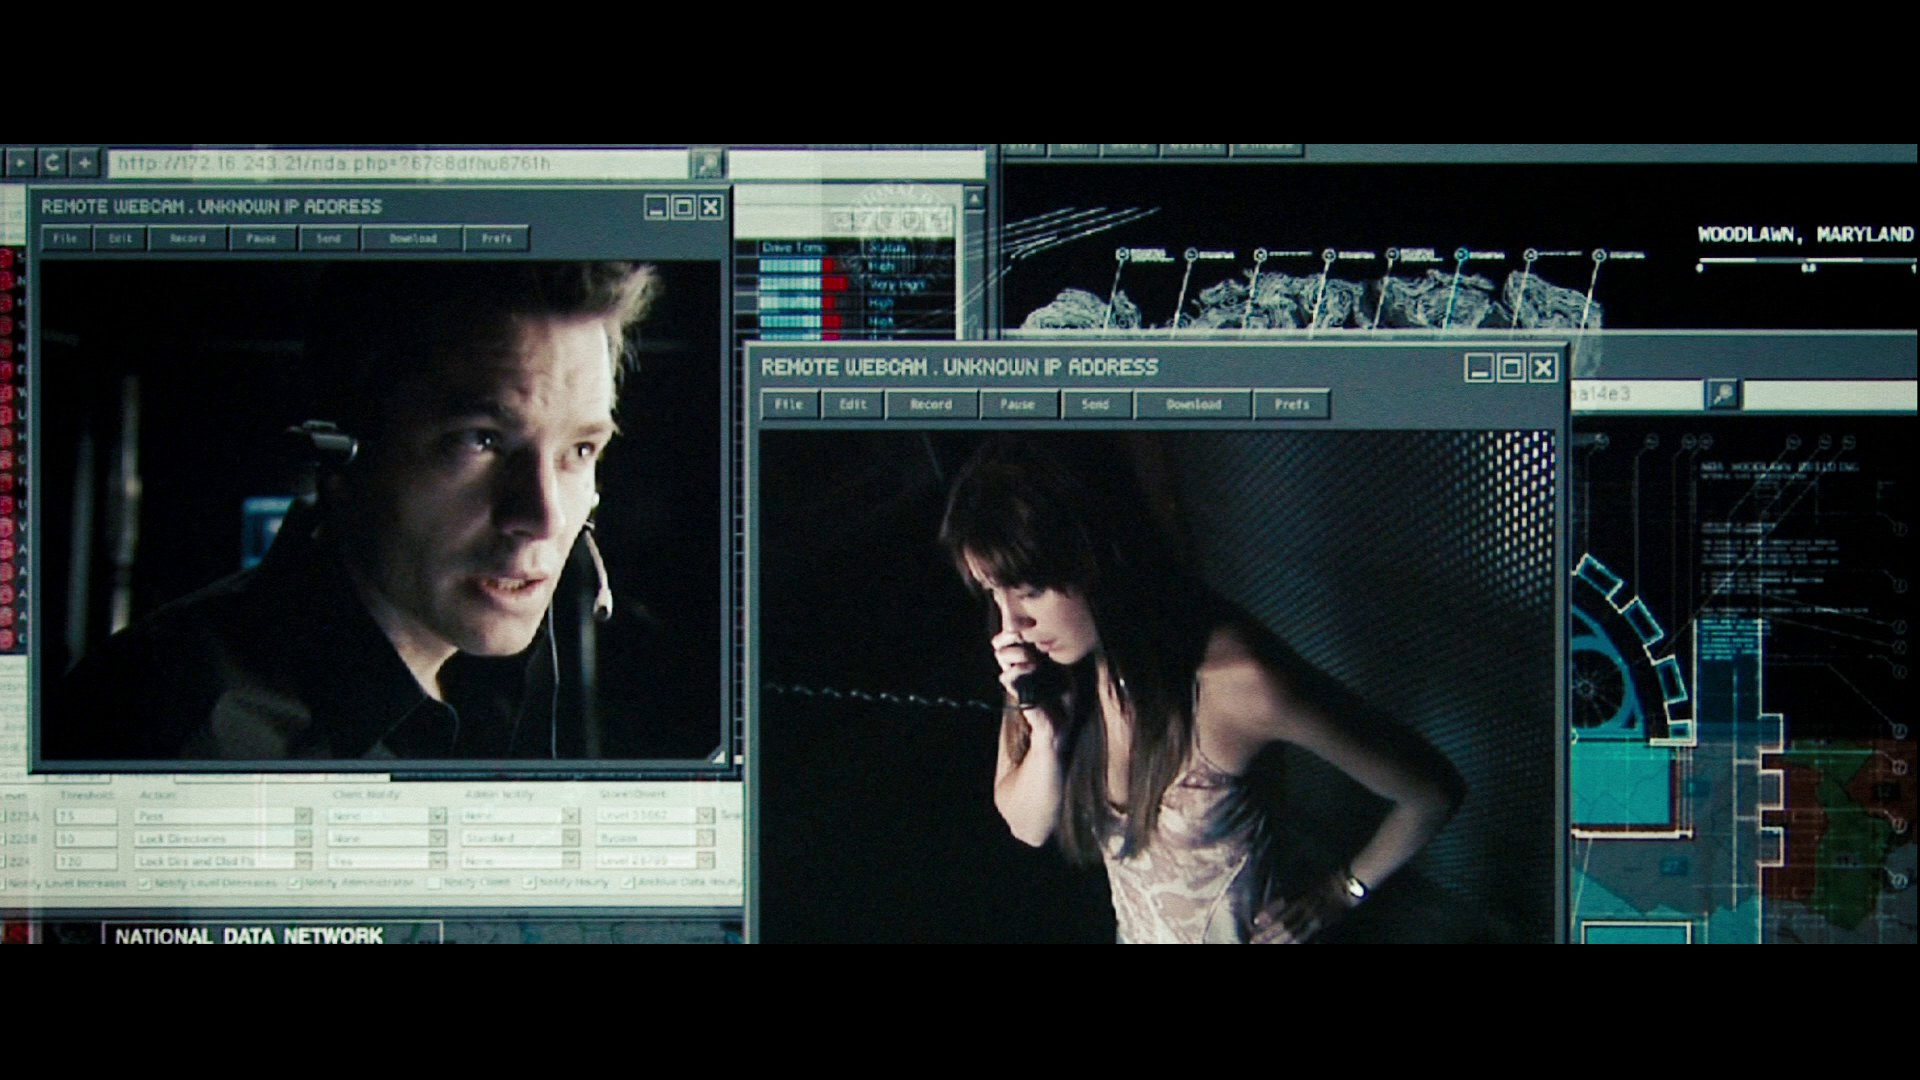This screenshot has width=1920, height=1080.
Task: Toggle the Notify Hourly checkbox
Action: point(529,884)
